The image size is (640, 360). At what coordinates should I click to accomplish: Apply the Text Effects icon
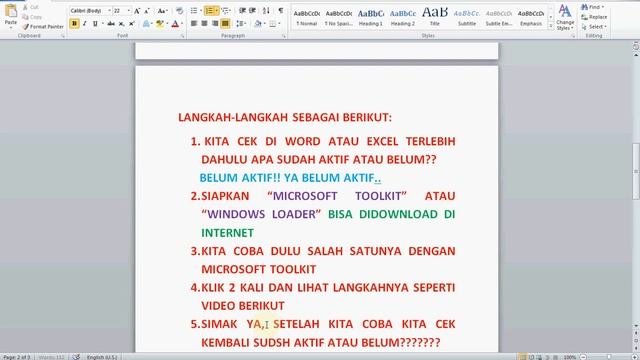pyautogui.click(x=146, y=24)
